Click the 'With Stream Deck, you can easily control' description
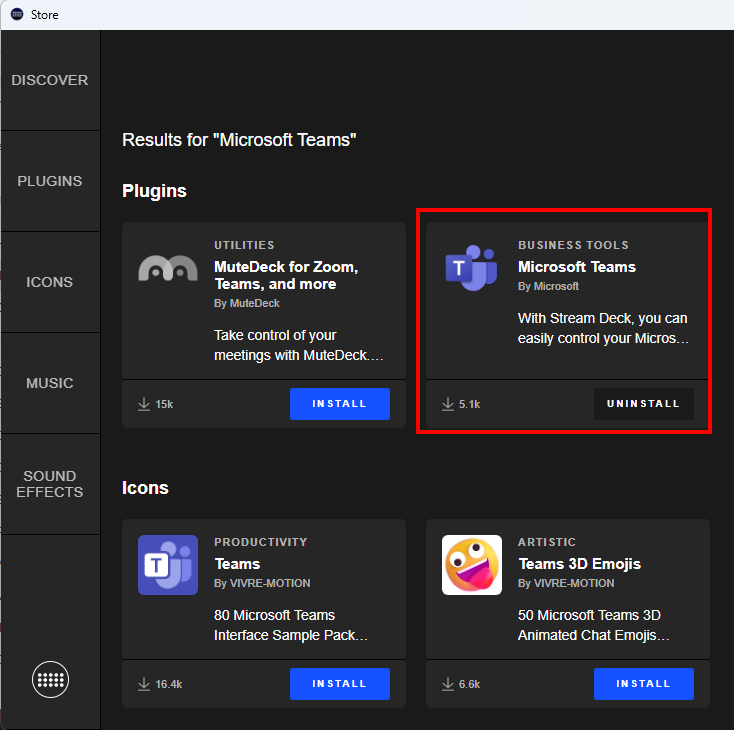Screen dimensions: 734x730 coord(603,328)
